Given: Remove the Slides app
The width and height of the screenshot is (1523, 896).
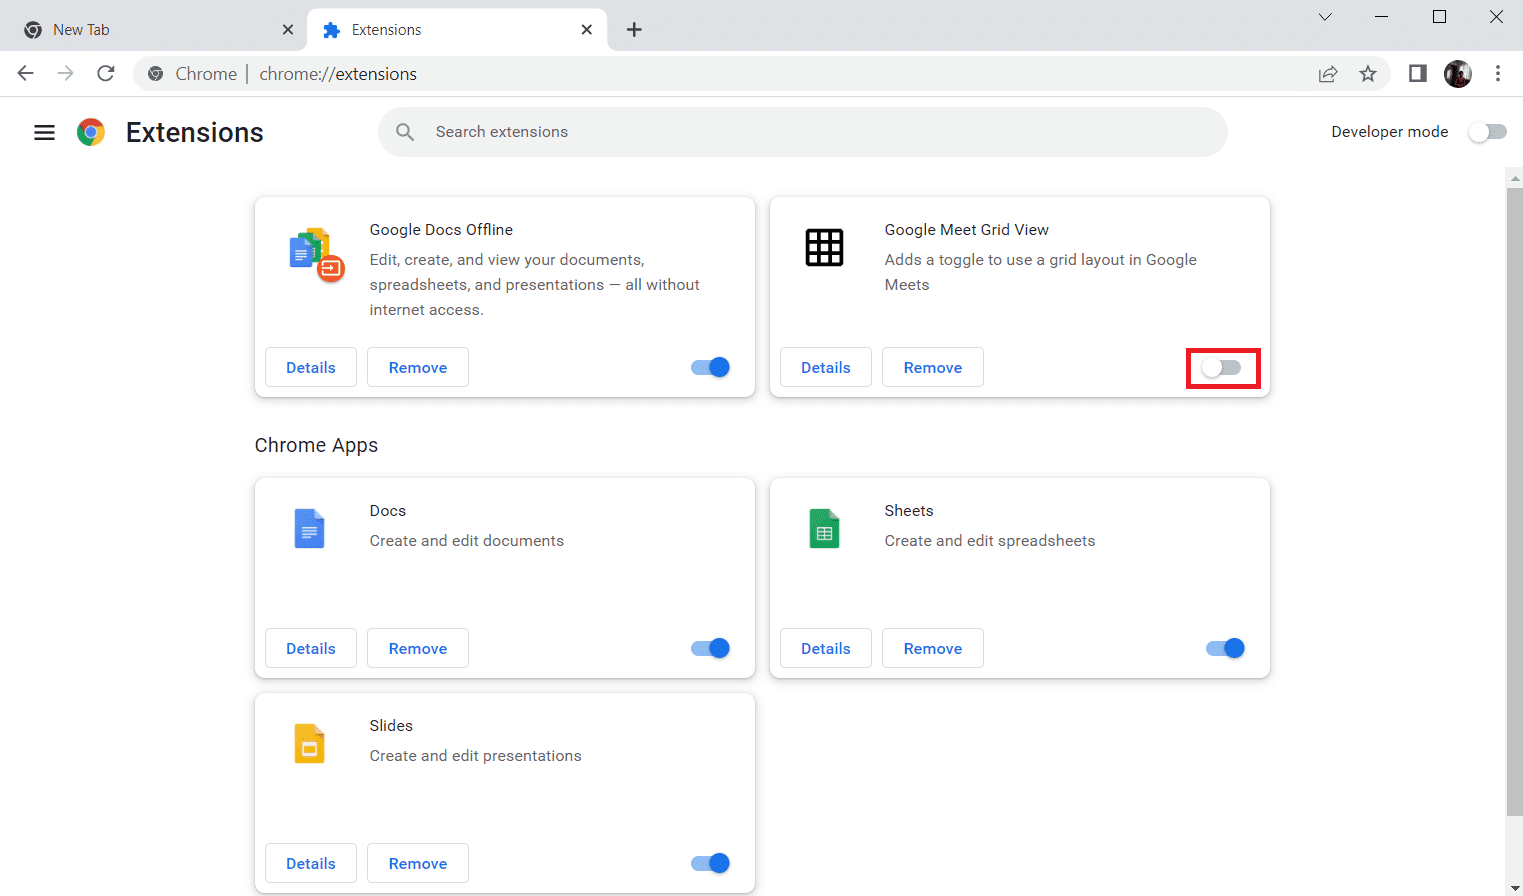Looking at the screenshot, I should (417, 862).
